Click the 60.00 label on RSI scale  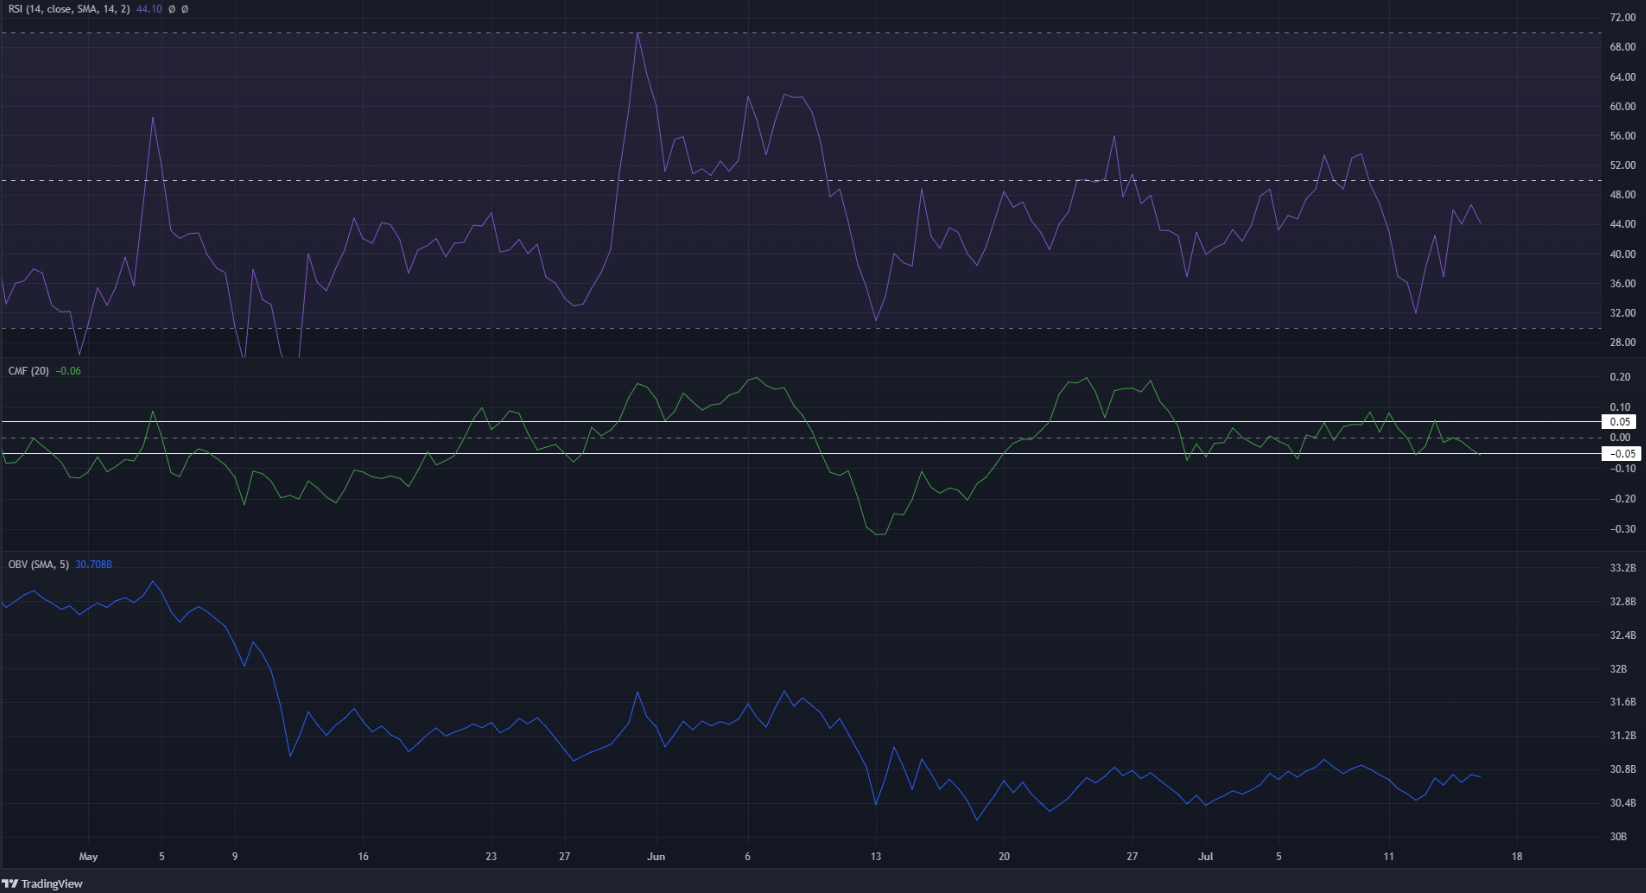point(1622,106)
